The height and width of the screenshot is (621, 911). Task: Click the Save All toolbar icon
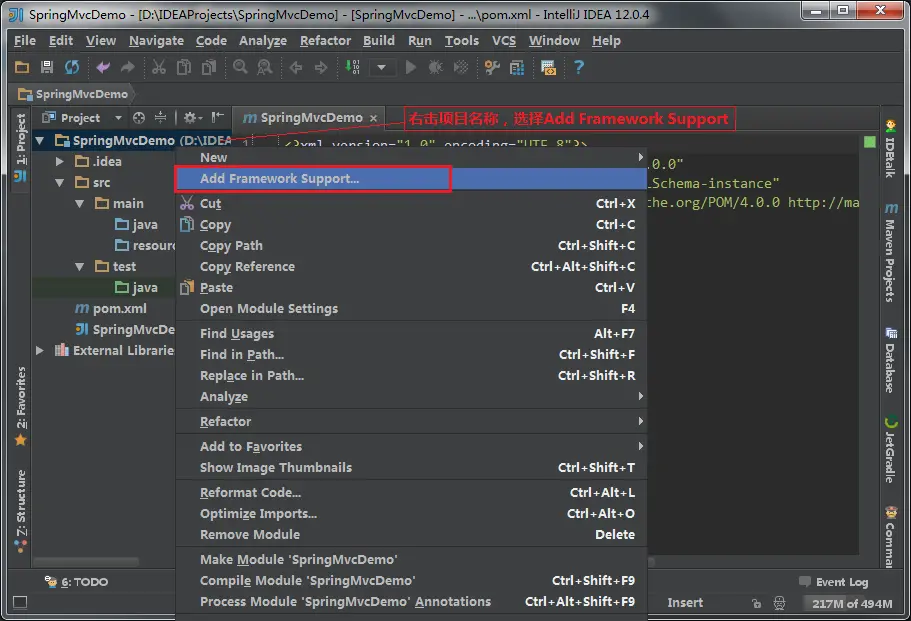click(47, 67)
